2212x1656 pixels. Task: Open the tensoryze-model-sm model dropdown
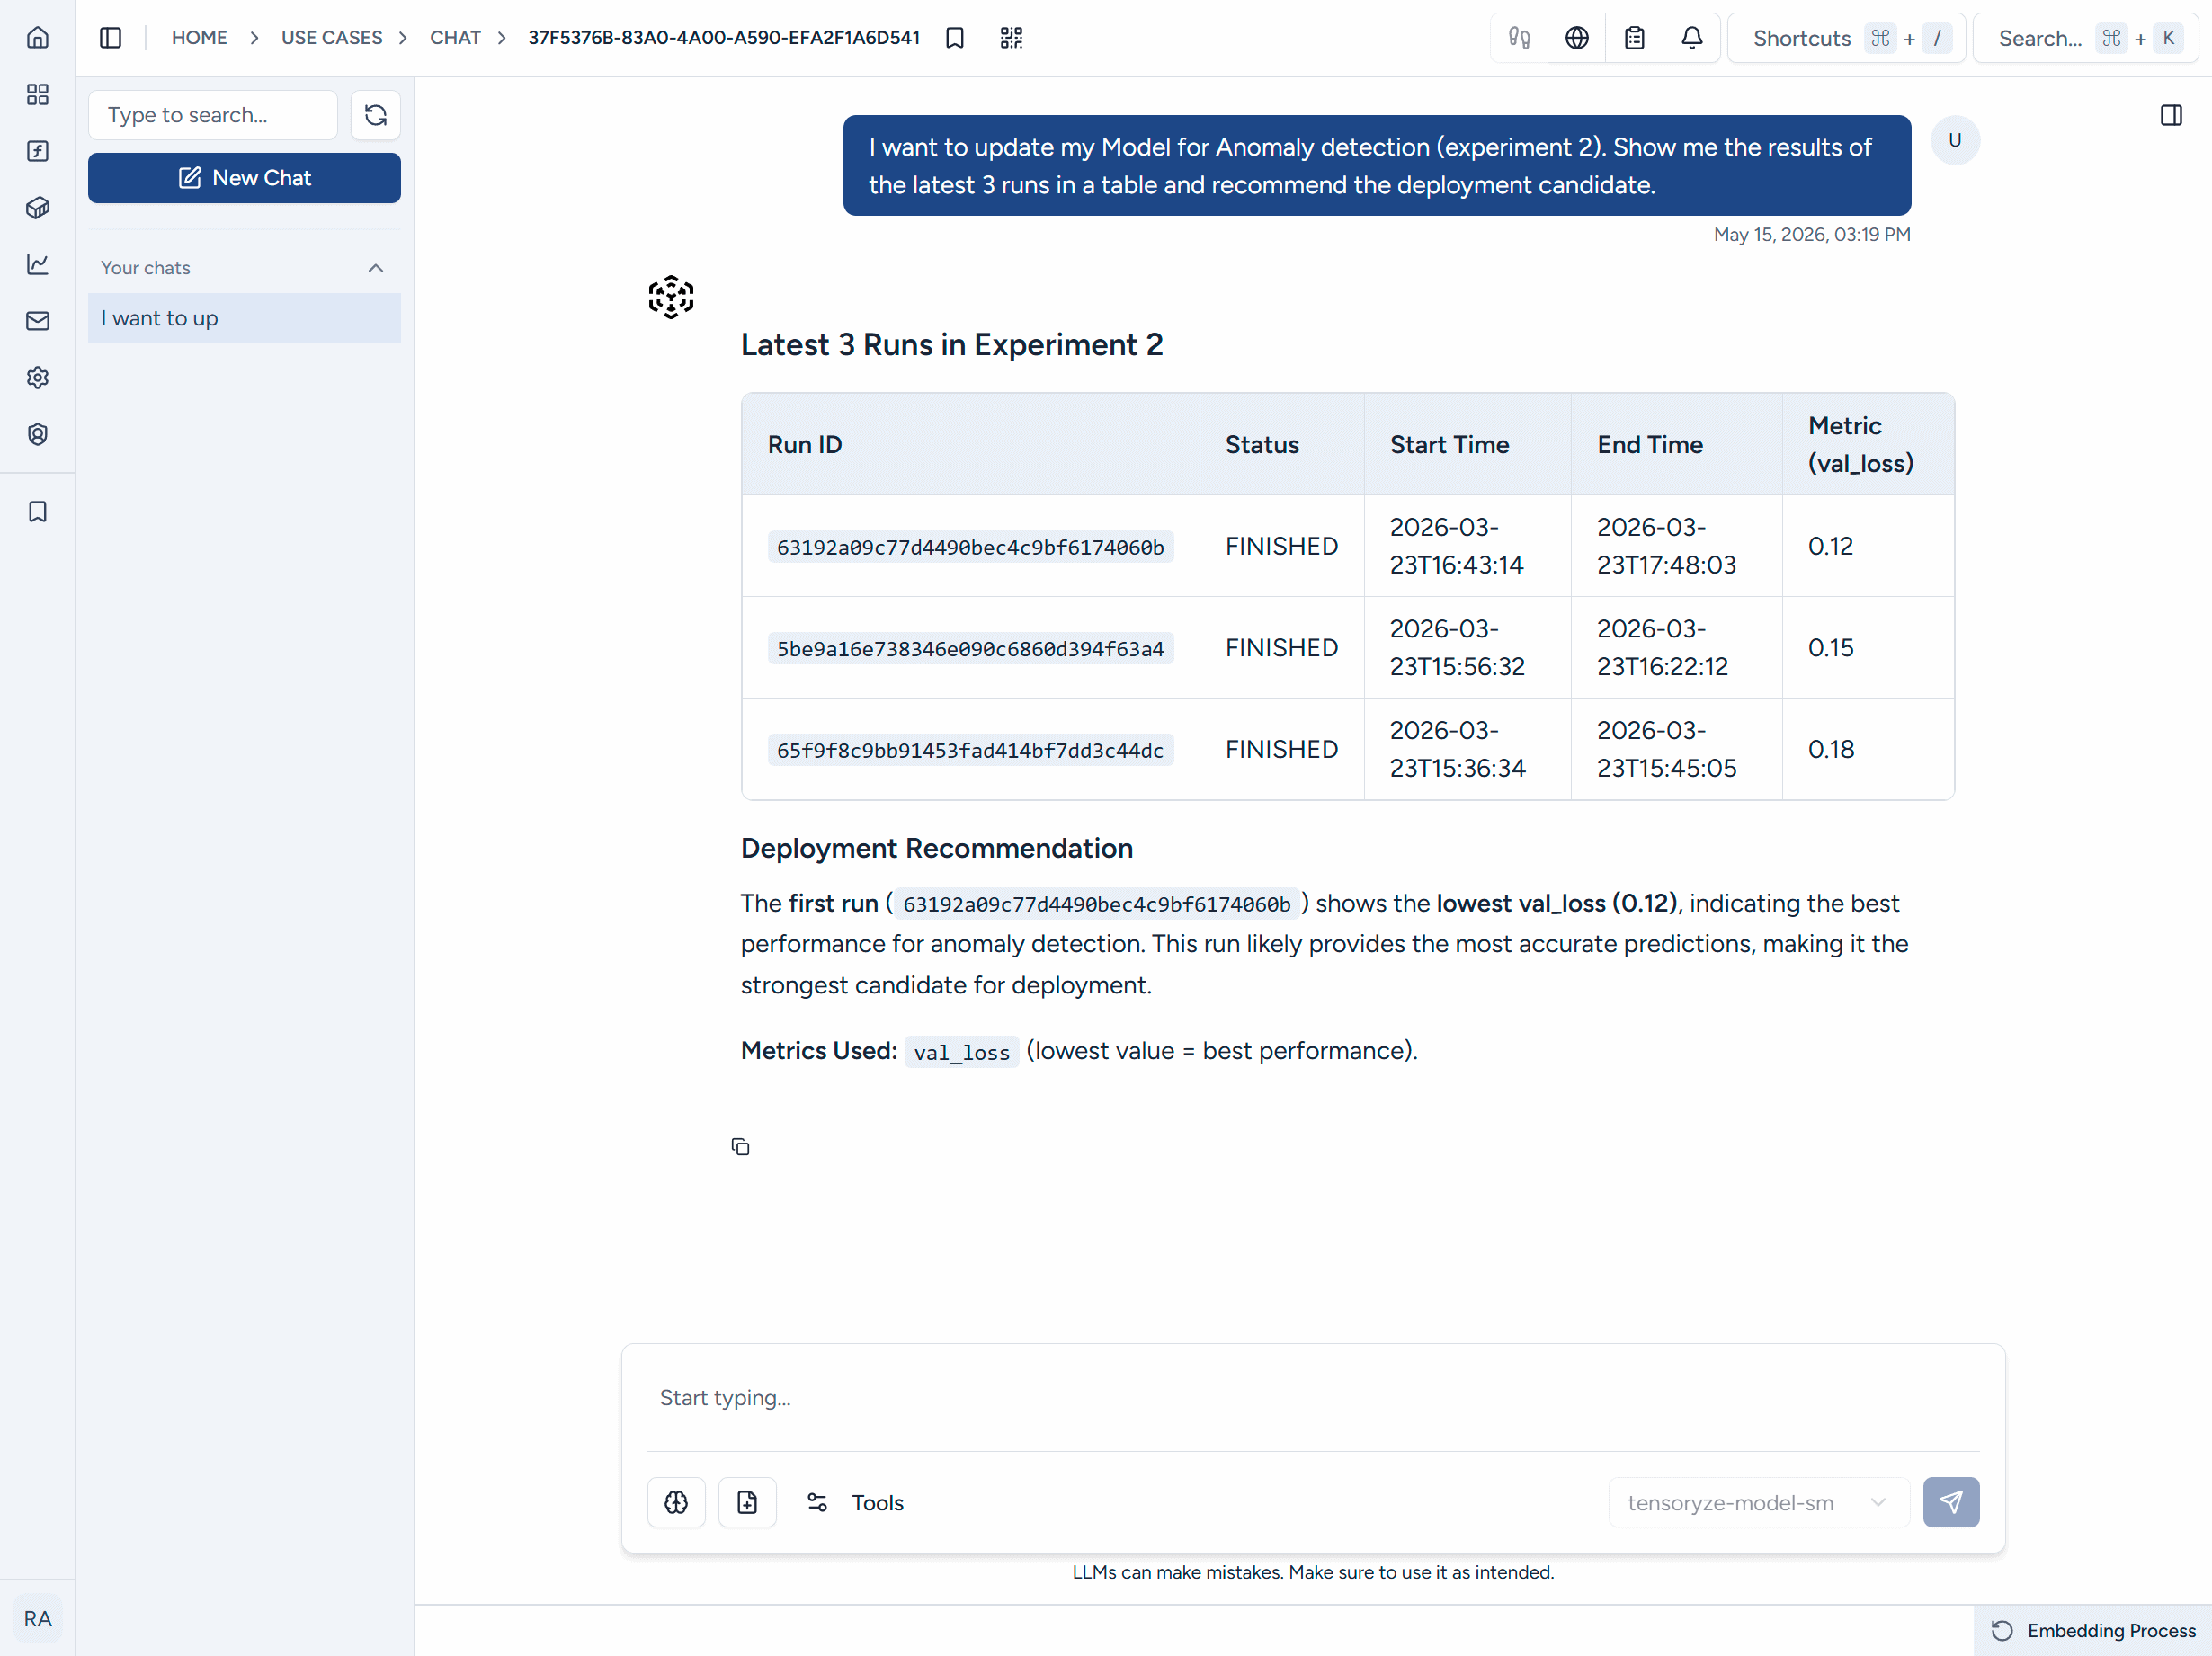1758,1502
